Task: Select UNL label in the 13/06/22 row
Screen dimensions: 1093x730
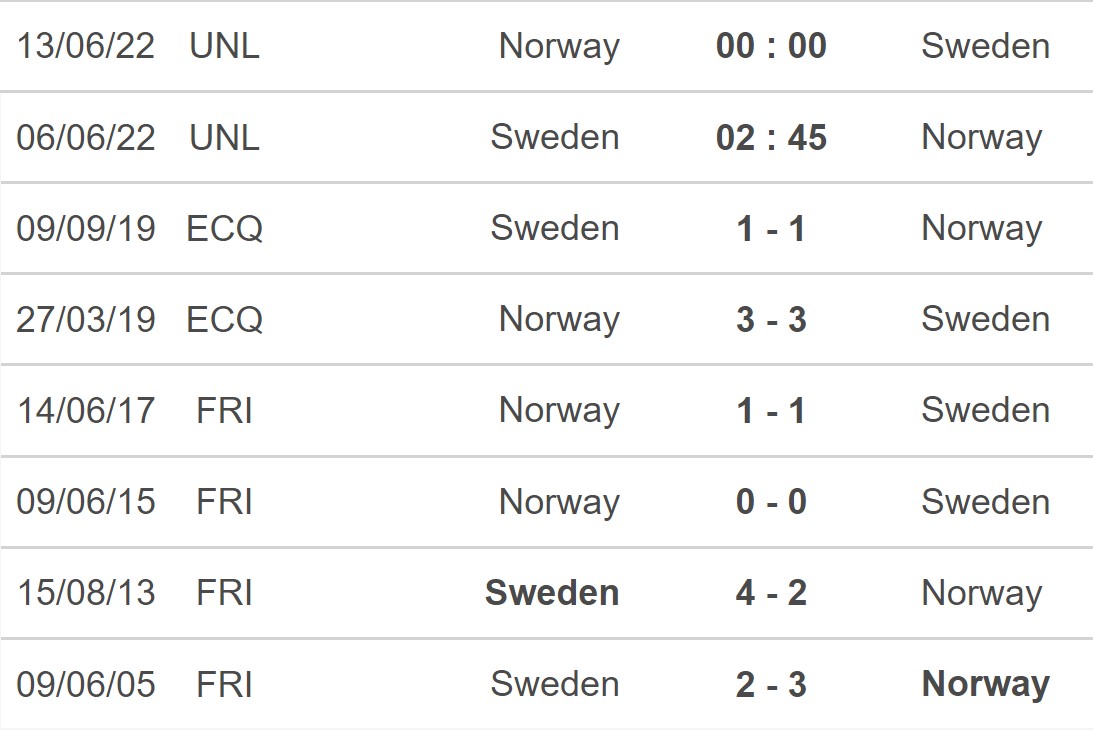Action: pos(224,46)
